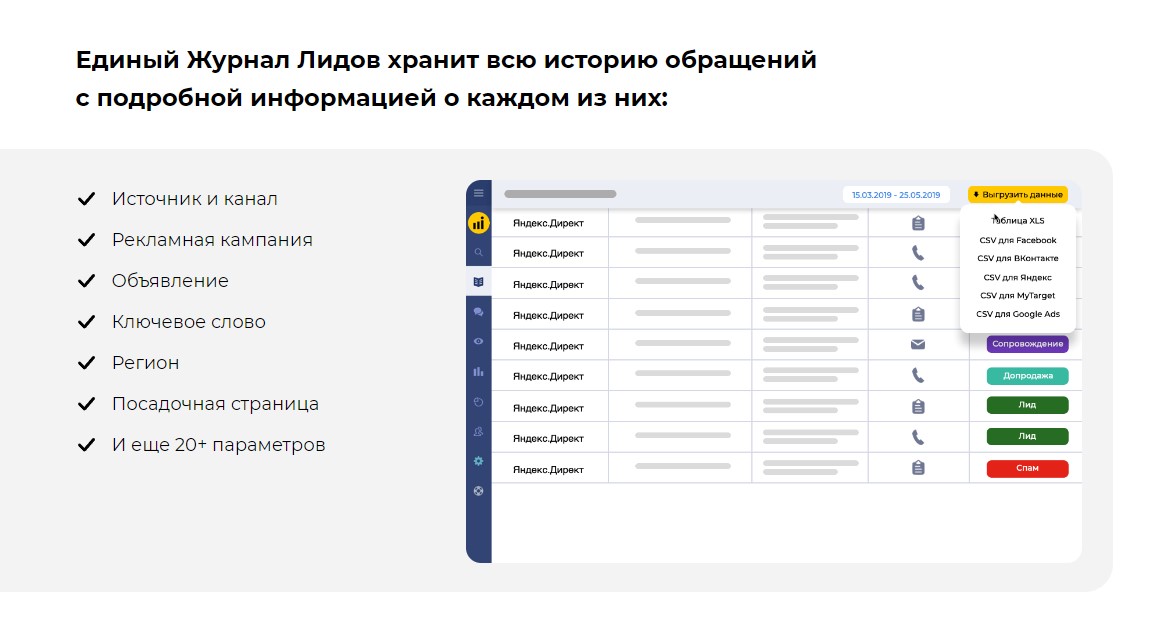Image resolution: width=1165 pixels, height=638 pixels.
Task: Select Таблица XLS from the export menu
Action: click(x=1017, y=221)
